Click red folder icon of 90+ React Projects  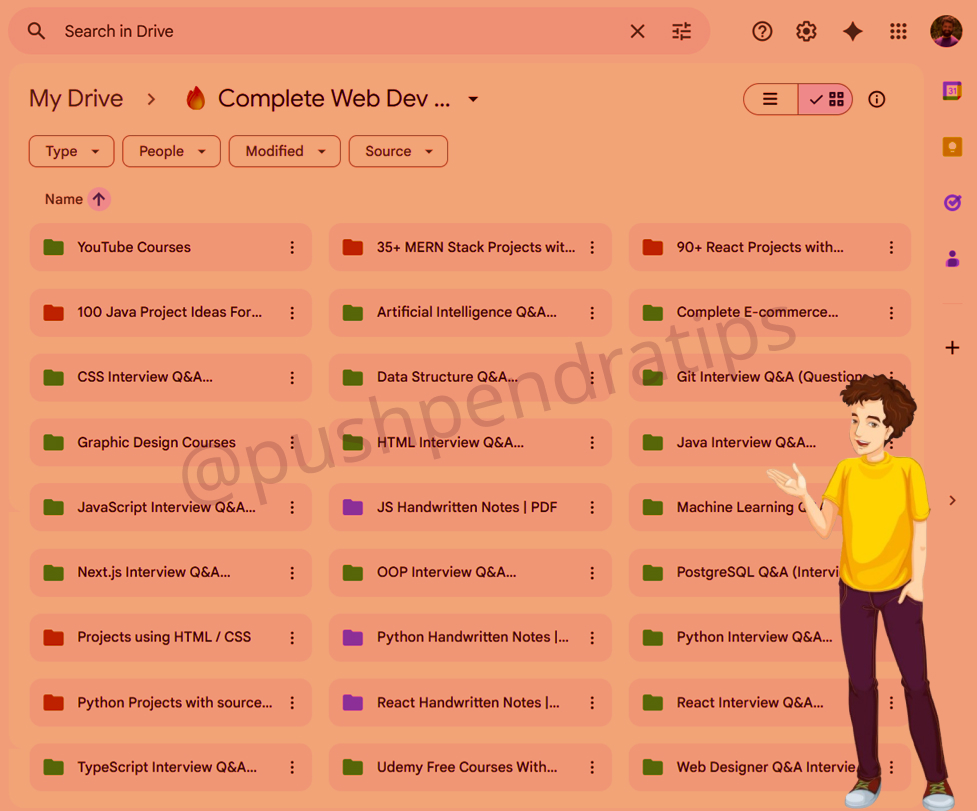pos(652,247)
